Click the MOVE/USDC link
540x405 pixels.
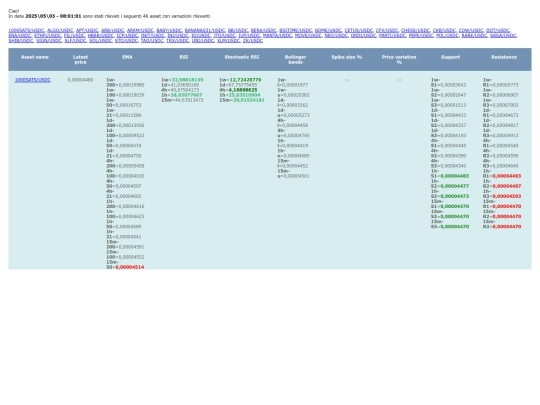coord(308,35)
